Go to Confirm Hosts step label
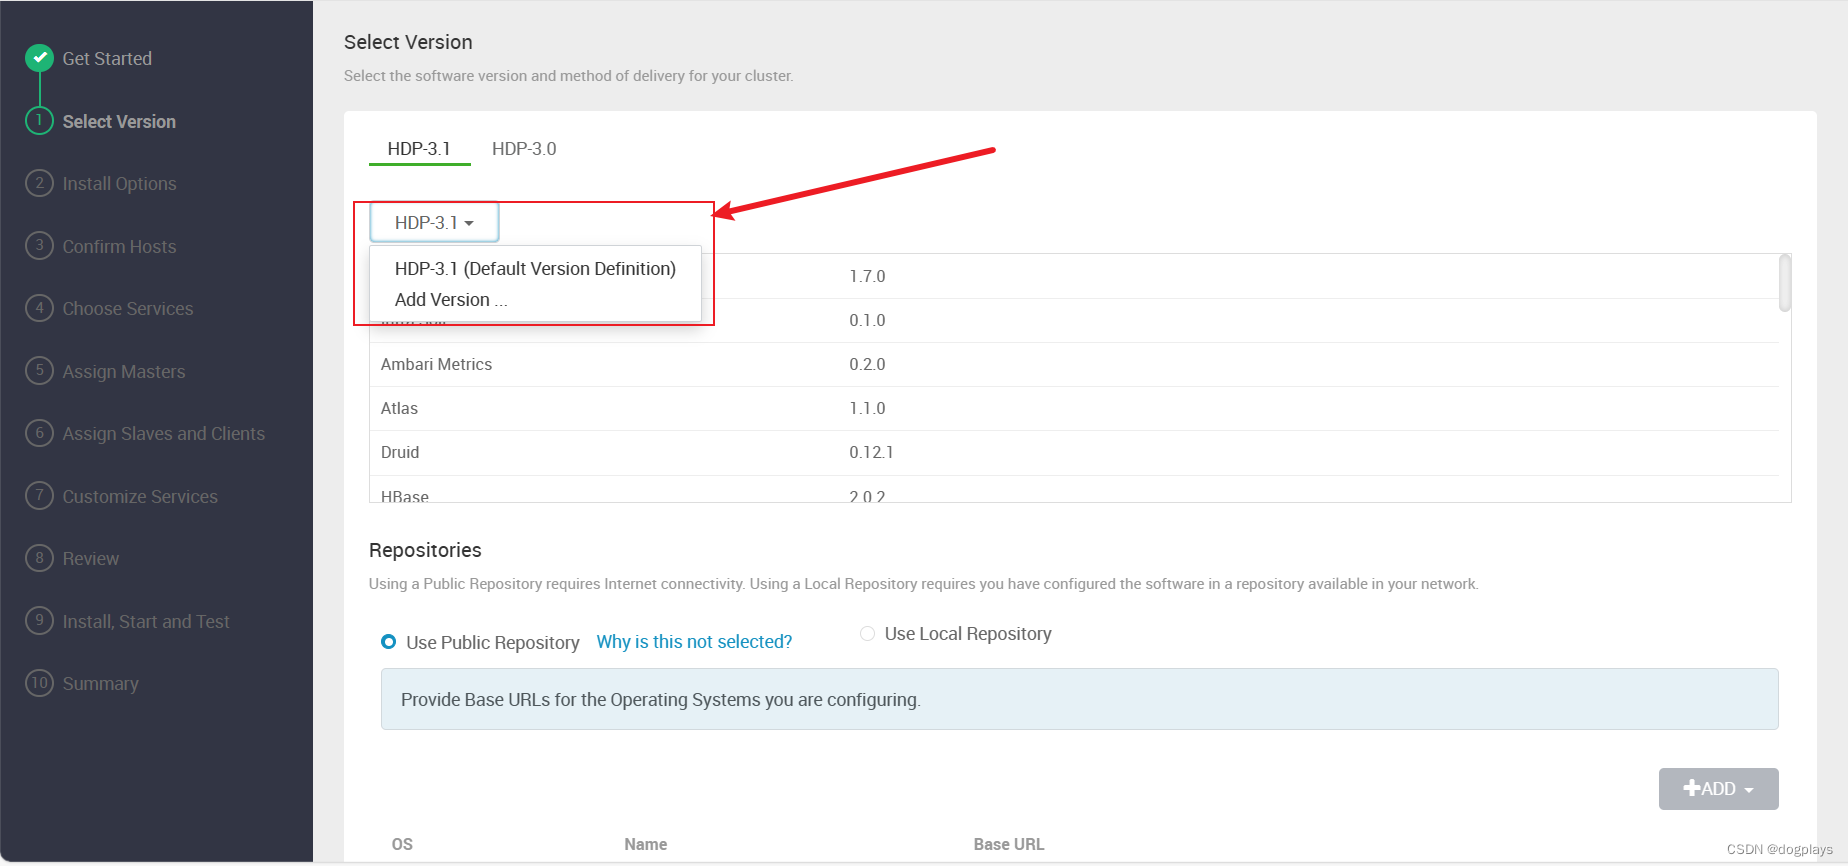Image resolution: width=1848 pixels, height=866 pixels. pos(119,247)
